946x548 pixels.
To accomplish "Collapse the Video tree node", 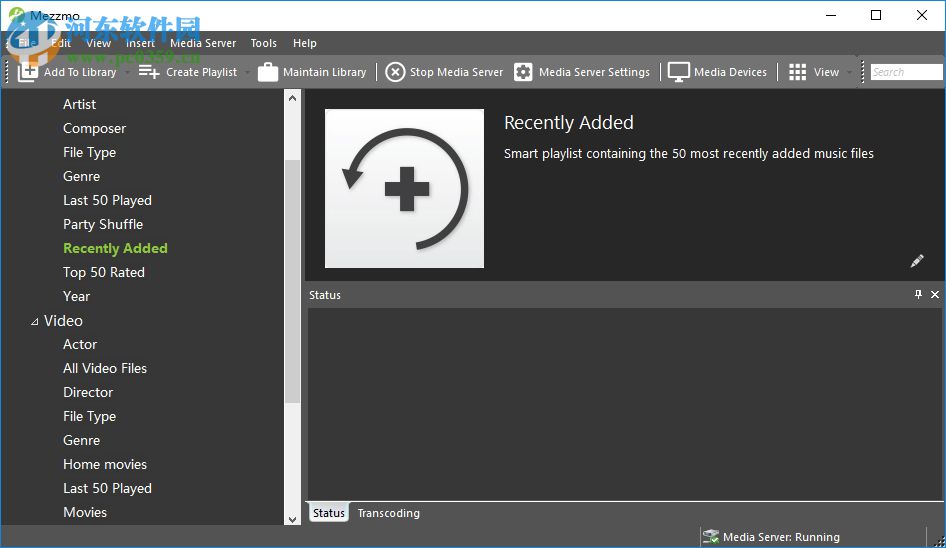I will coord(35,322).
